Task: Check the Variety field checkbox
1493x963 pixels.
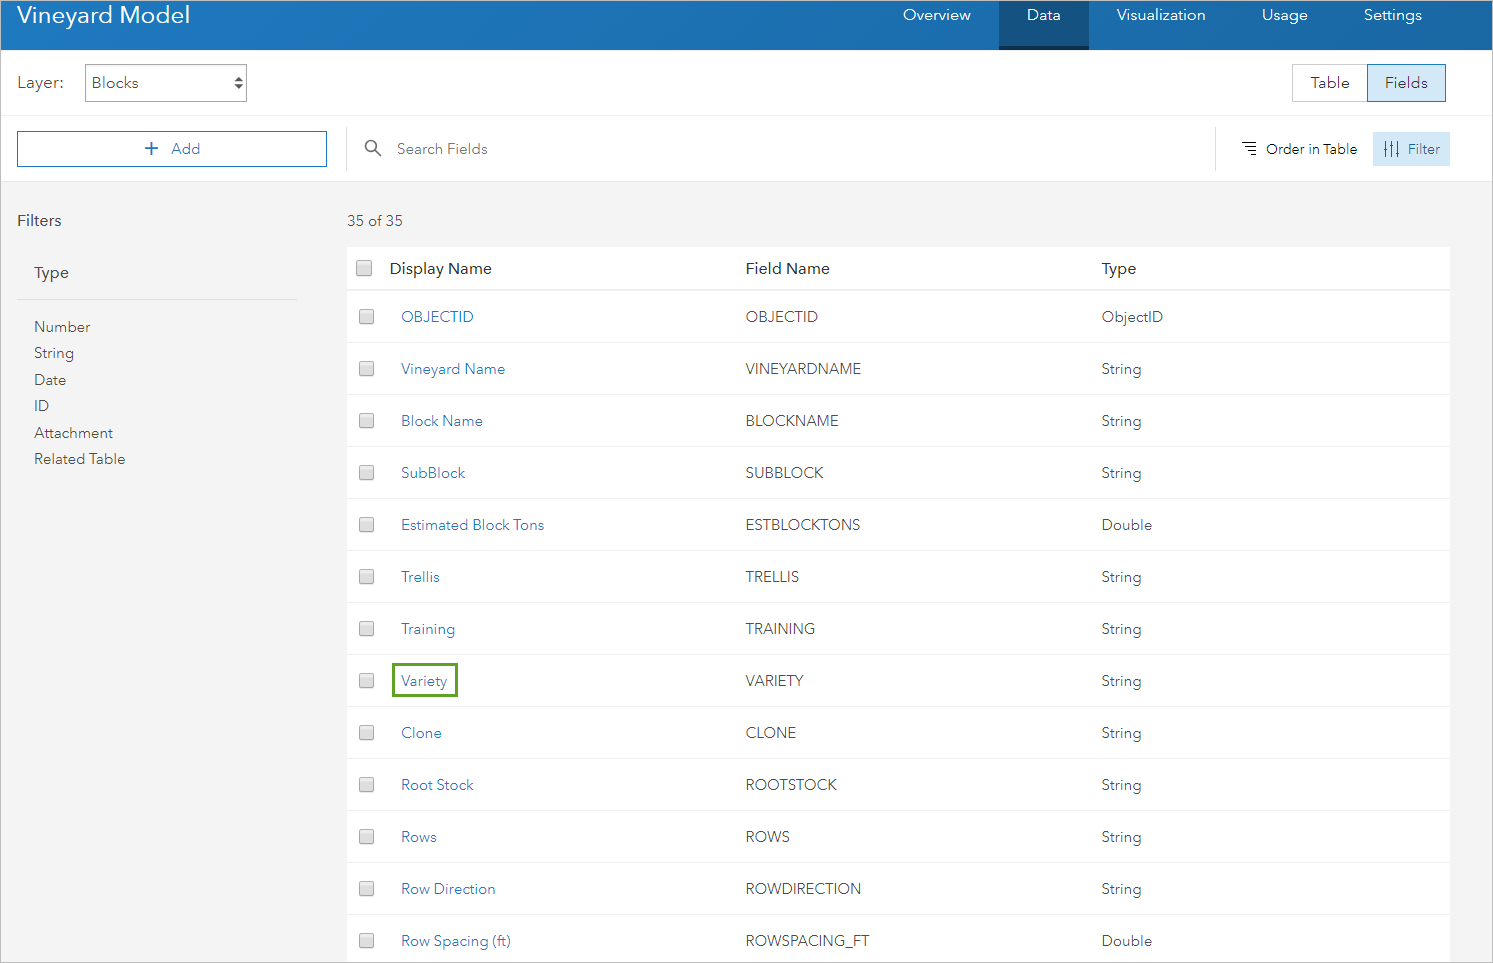Action: point(366,680)
